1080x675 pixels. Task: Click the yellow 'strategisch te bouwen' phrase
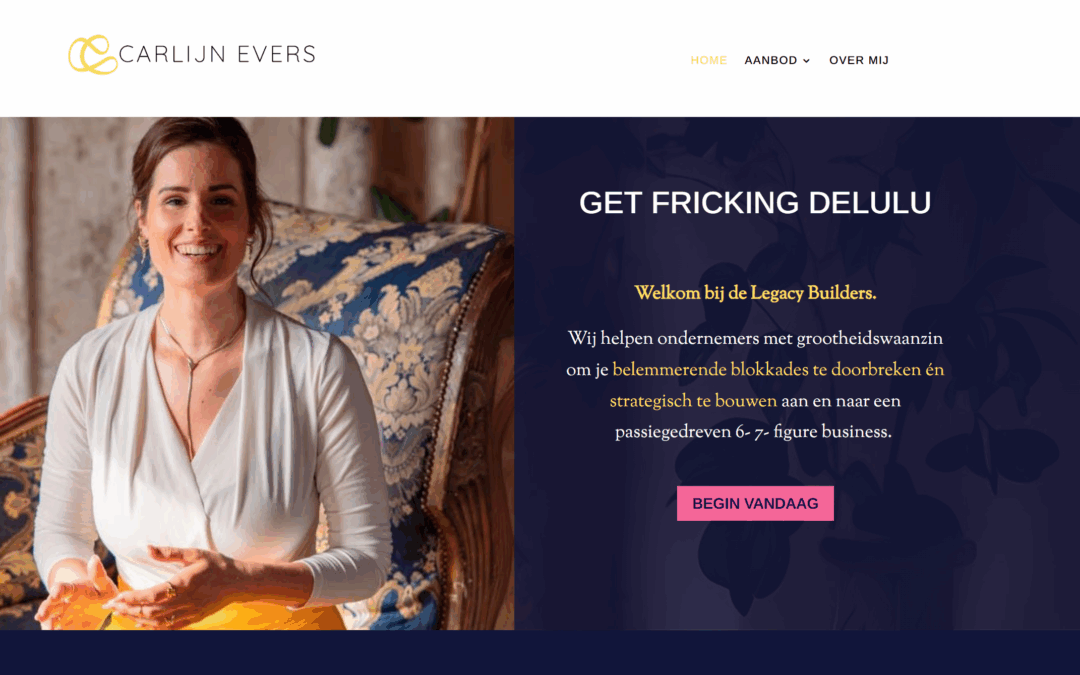[693, 402]
